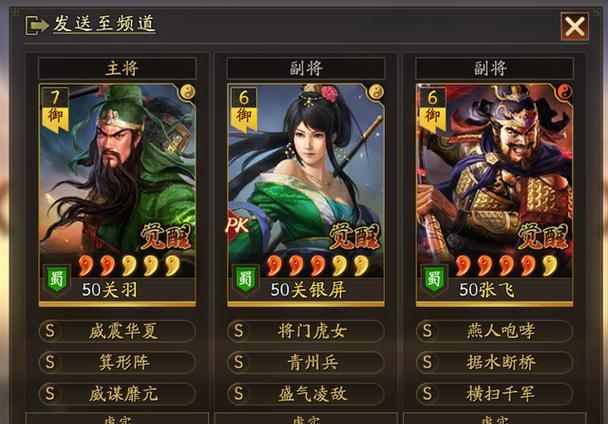Click the 蜀 faction badge on 关银屏
Image resolution: width=608 pixels, height=424 pixels.
tap(245, 280)
